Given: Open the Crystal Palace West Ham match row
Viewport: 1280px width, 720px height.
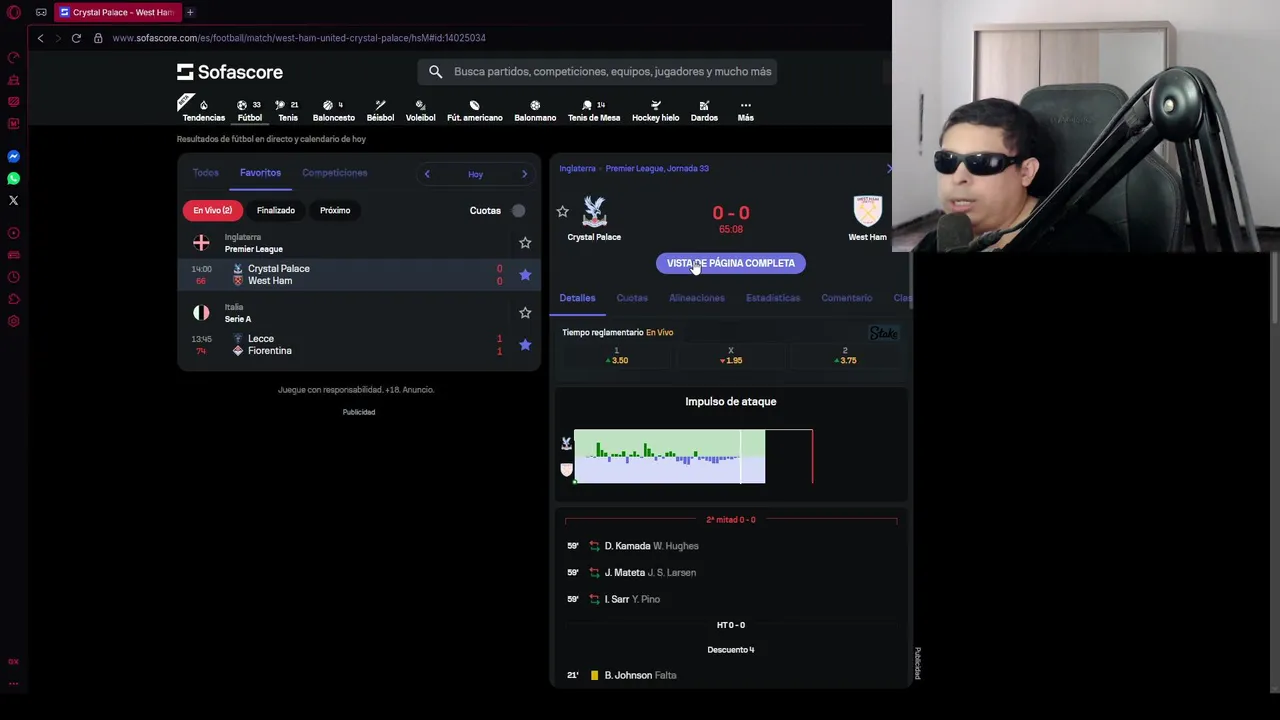Looking at the screenshot, I should click(359, 275).
